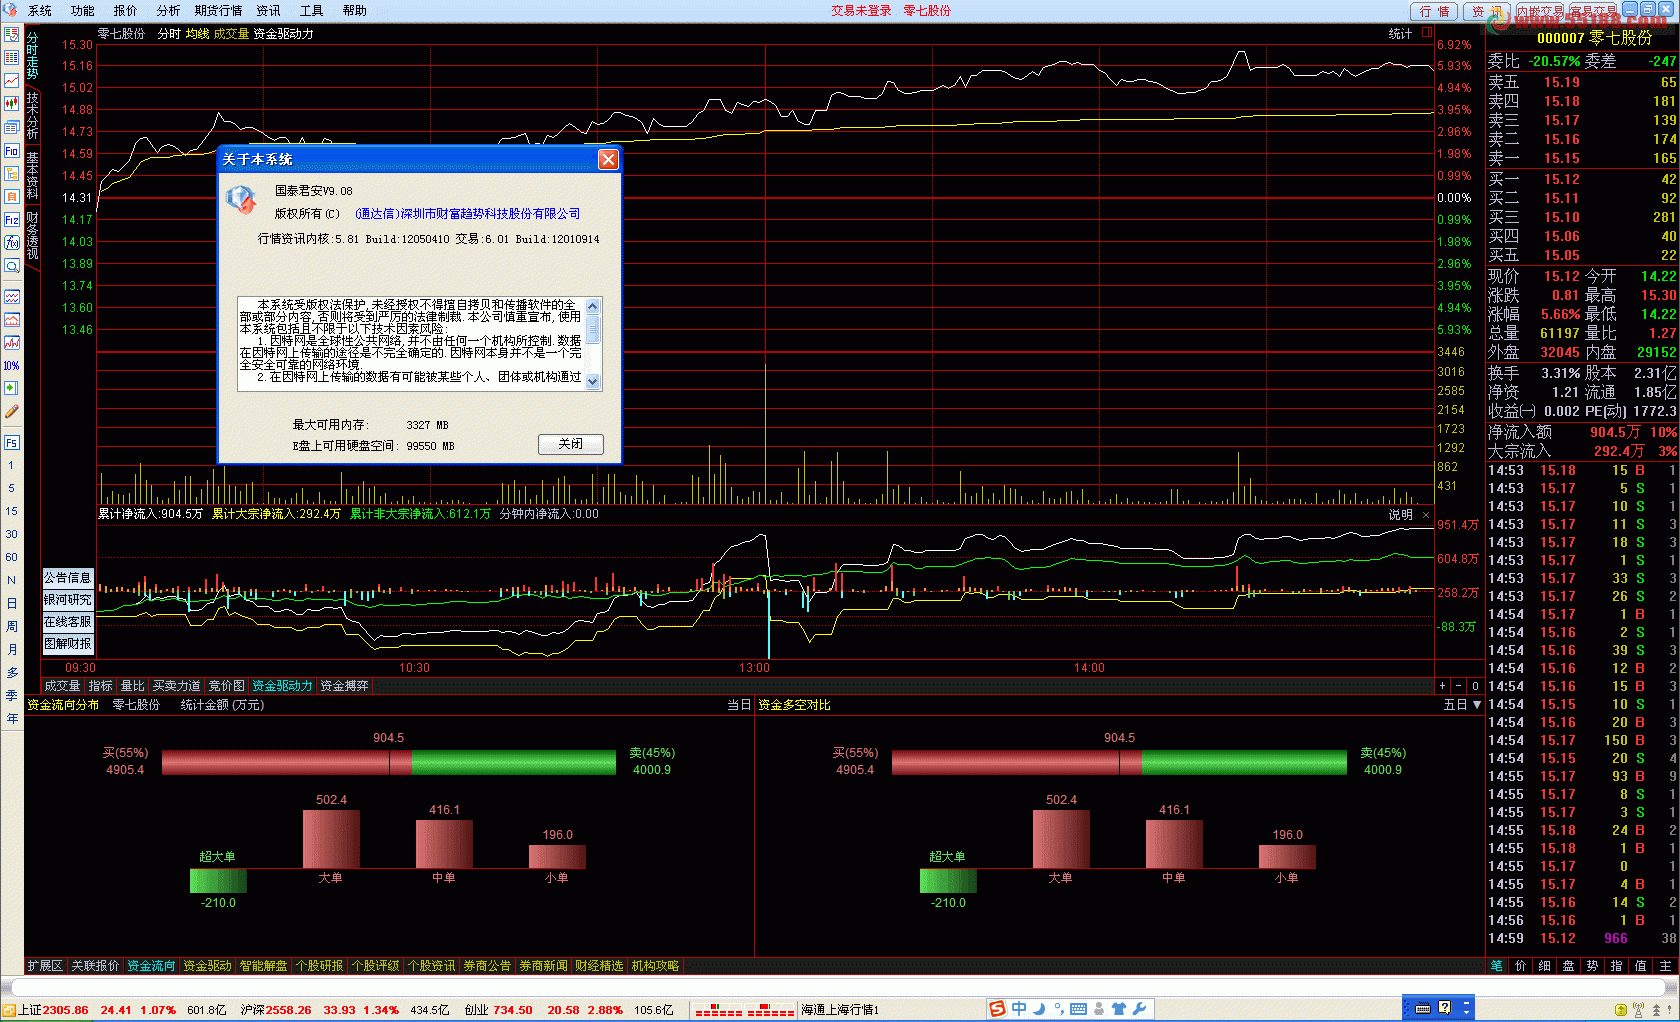Toggle the 均线 average line overlay
Image resolution: width=1680 pixels, height=1022 pixels.
(x=198, y=34)
